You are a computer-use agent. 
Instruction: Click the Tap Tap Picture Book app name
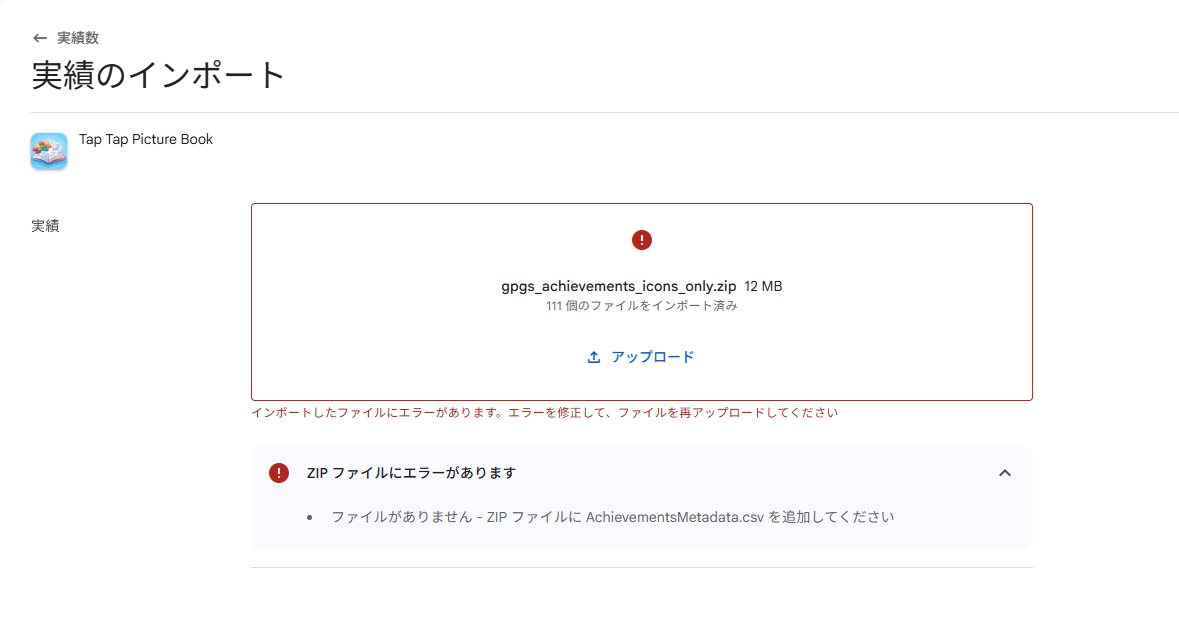146,140
